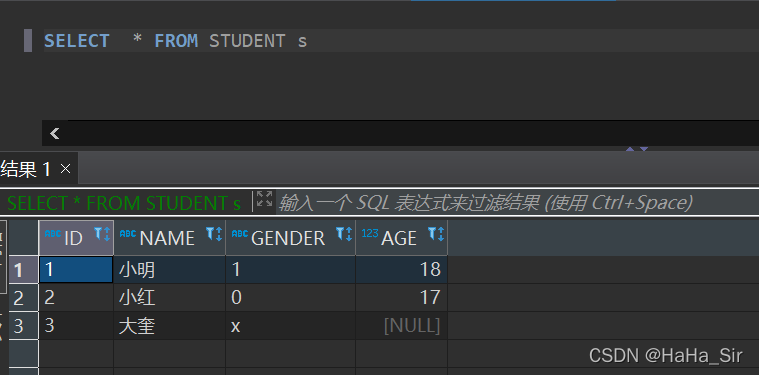Image resolution: width=759 pixels, height=375 pixels.
Task: Click the AGE cell with value 17
Action: [x=401, y=298]
